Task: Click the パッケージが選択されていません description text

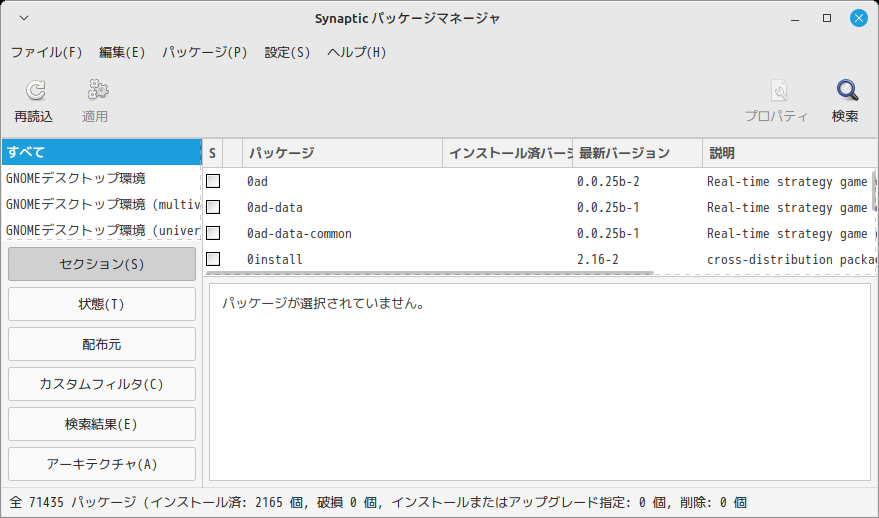Action: coord(323,304)
